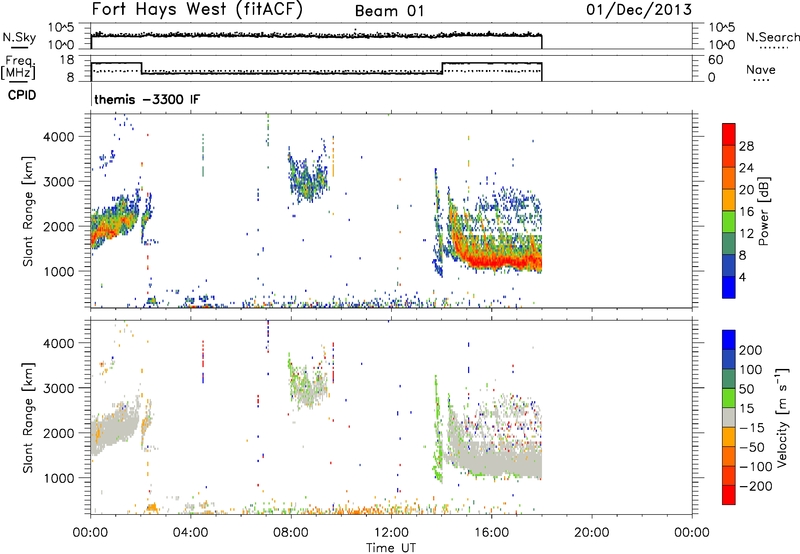
Task: Click the "themis -3300 IF" CPID text
Action: (147, 99)
